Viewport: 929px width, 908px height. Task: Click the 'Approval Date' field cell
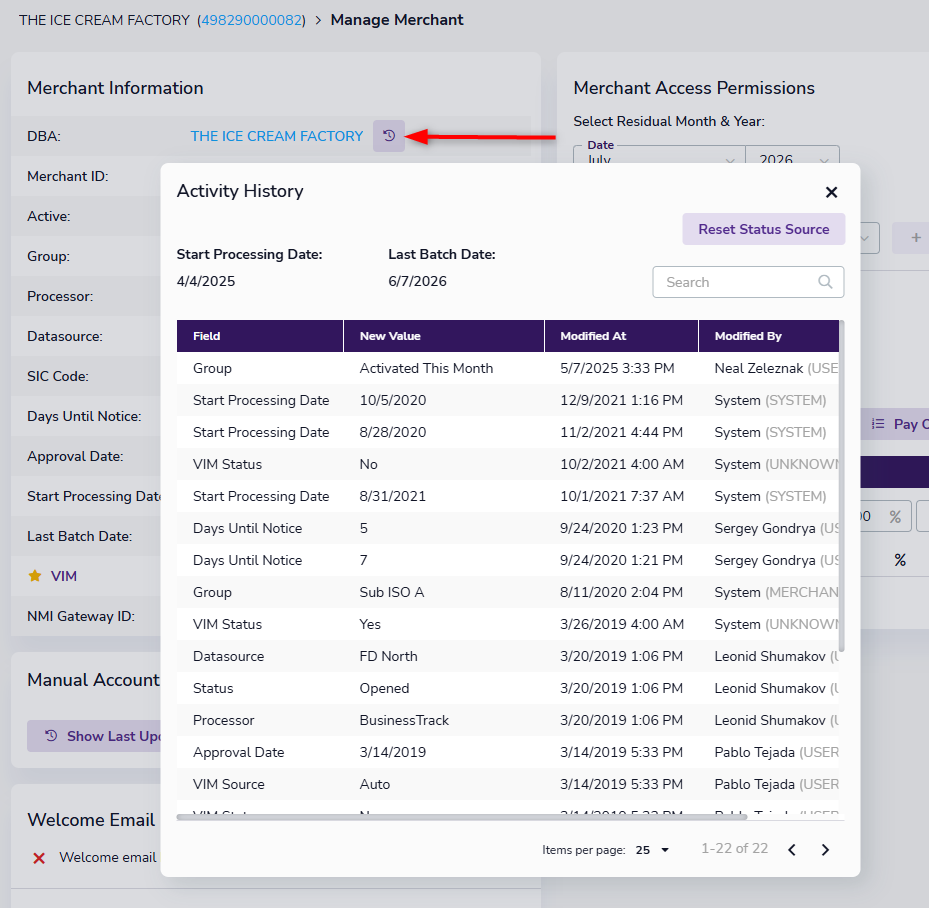(x=238, y=752)
